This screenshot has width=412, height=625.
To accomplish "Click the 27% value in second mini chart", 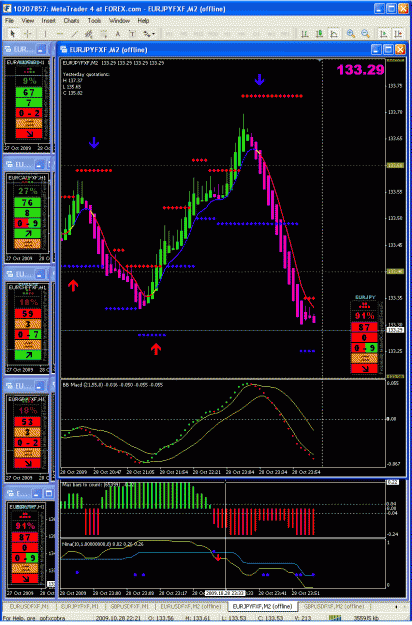I will (x=28, y=191).
